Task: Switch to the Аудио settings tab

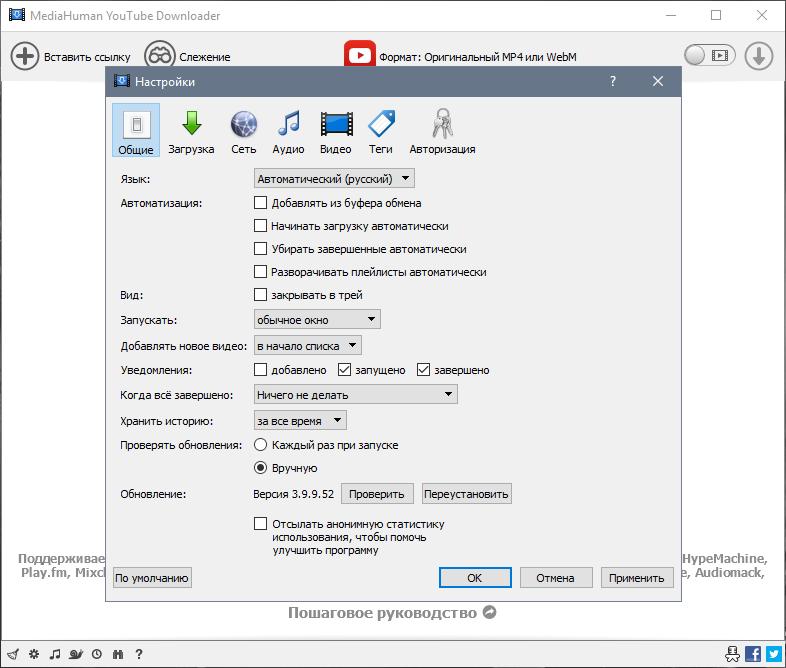Action: click(288, 131)
